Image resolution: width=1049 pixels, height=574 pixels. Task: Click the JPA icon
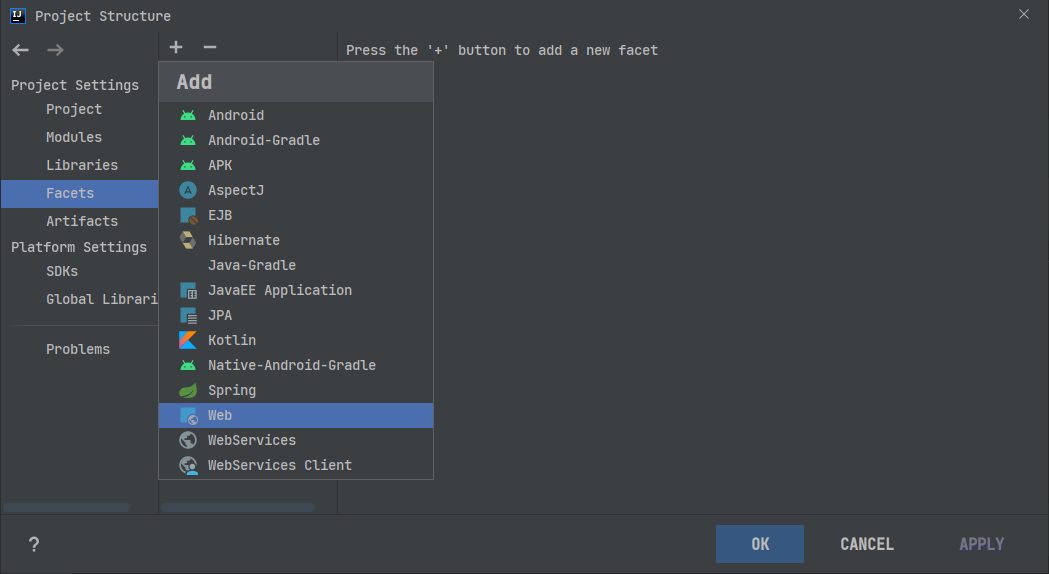[x=188, y=315]
